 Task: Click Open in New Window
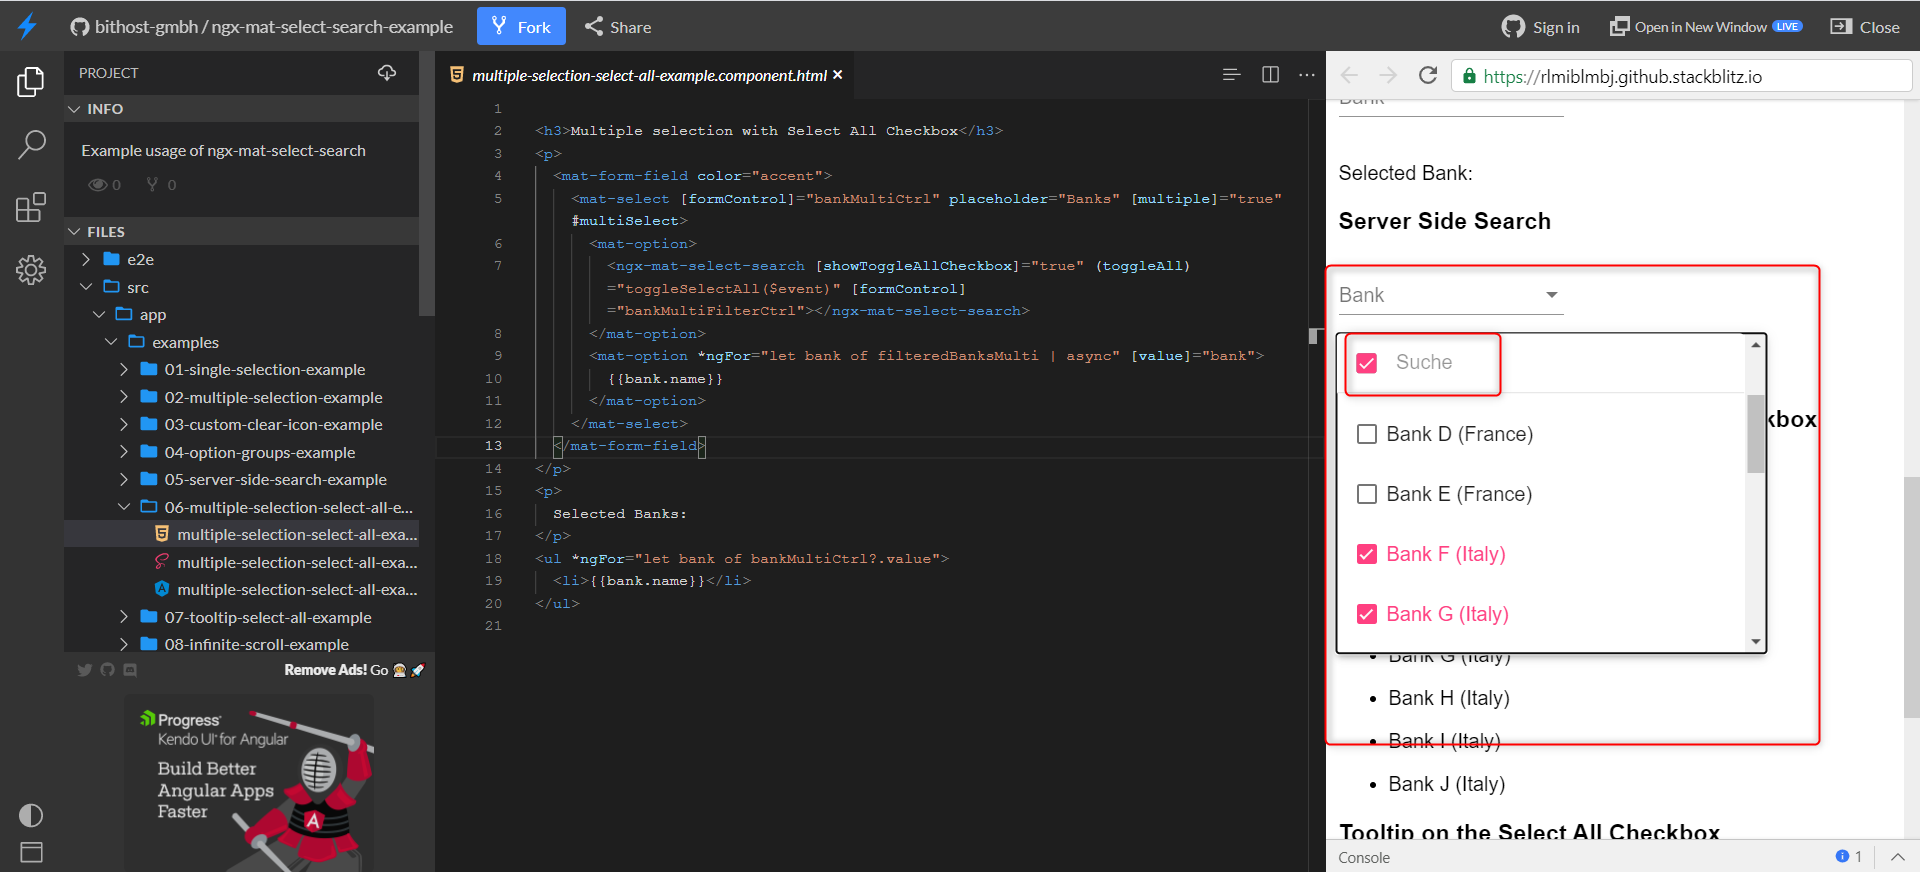[1705, 27]
